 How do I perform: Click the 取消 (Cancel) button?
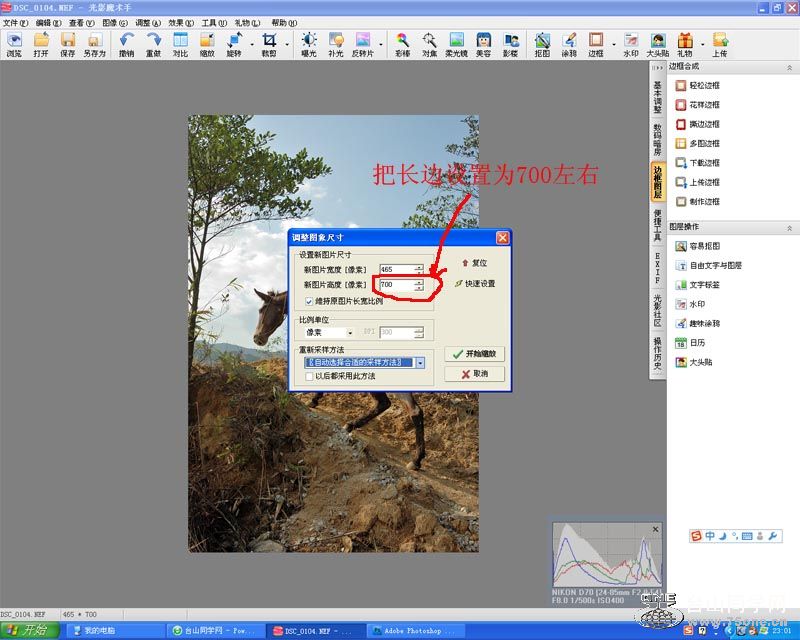pos(473,373)
